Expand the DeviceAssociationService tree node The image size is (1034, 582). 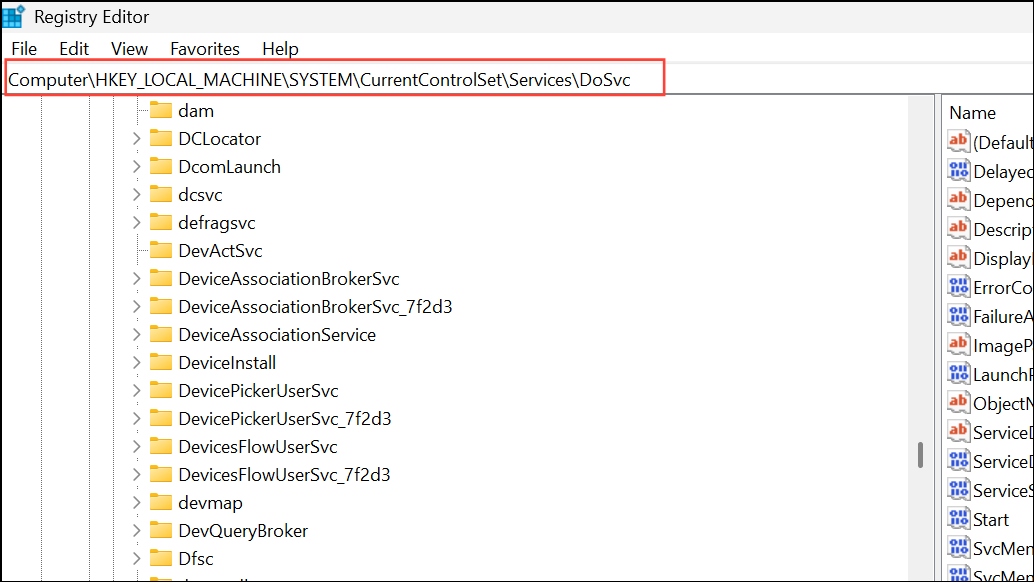click(x=137, y=334)
